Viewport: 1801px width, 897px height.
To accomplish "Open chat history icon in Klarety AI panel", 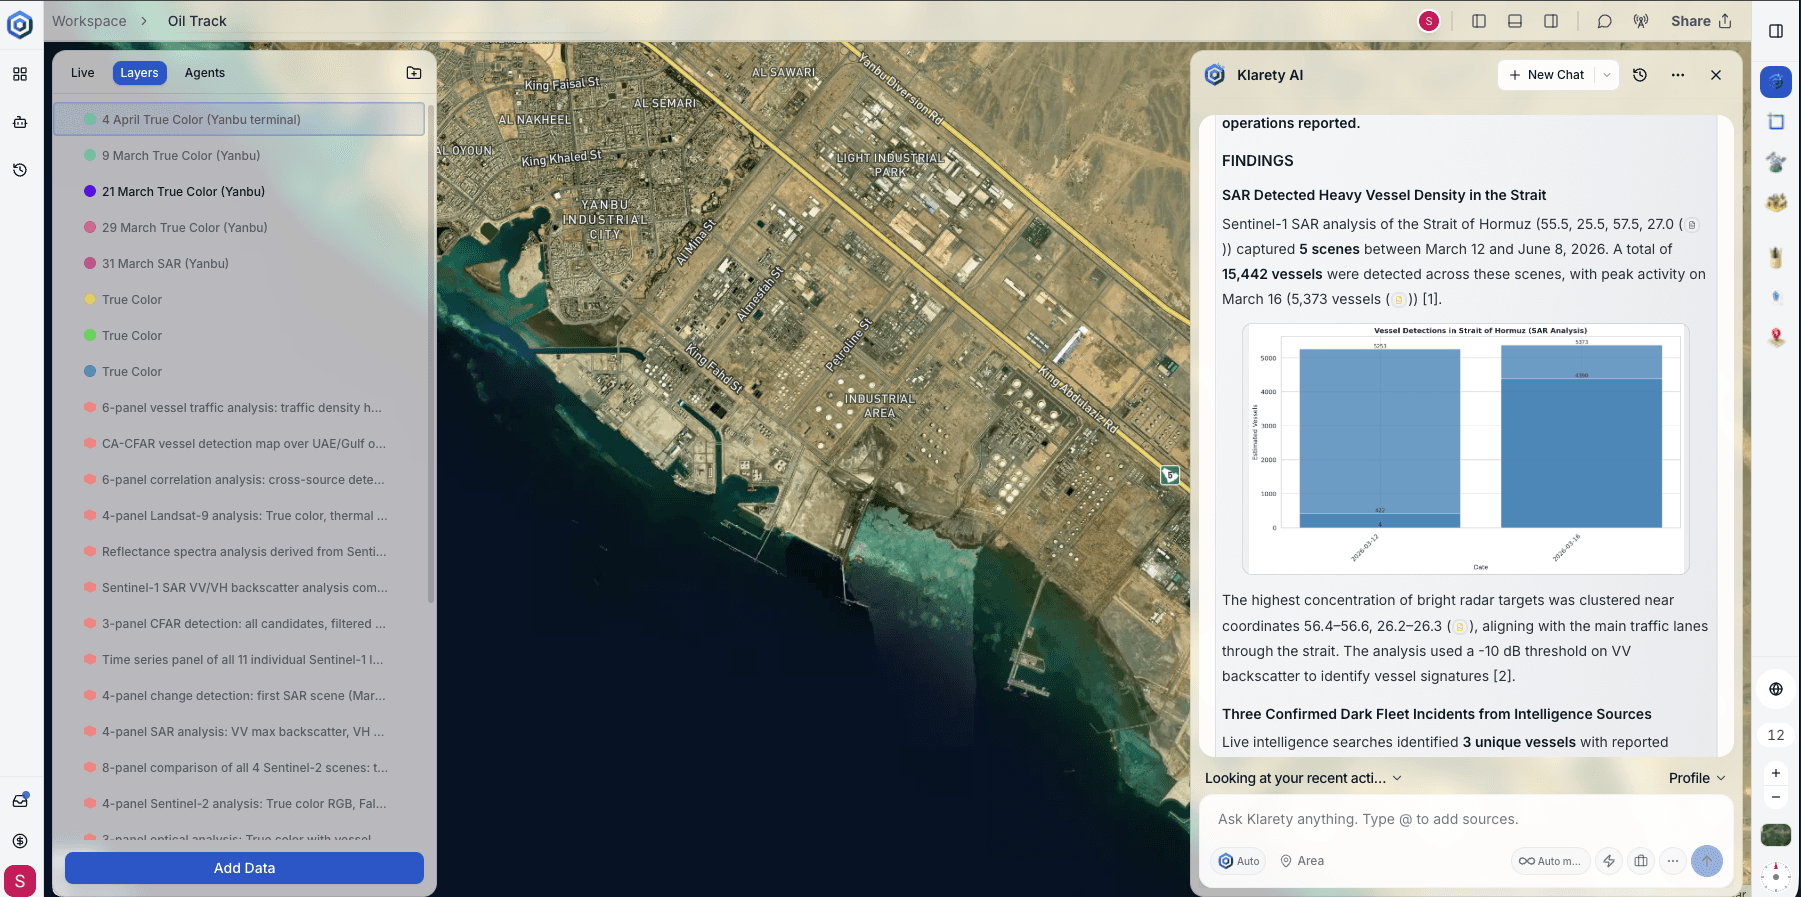I will 1640,75.
